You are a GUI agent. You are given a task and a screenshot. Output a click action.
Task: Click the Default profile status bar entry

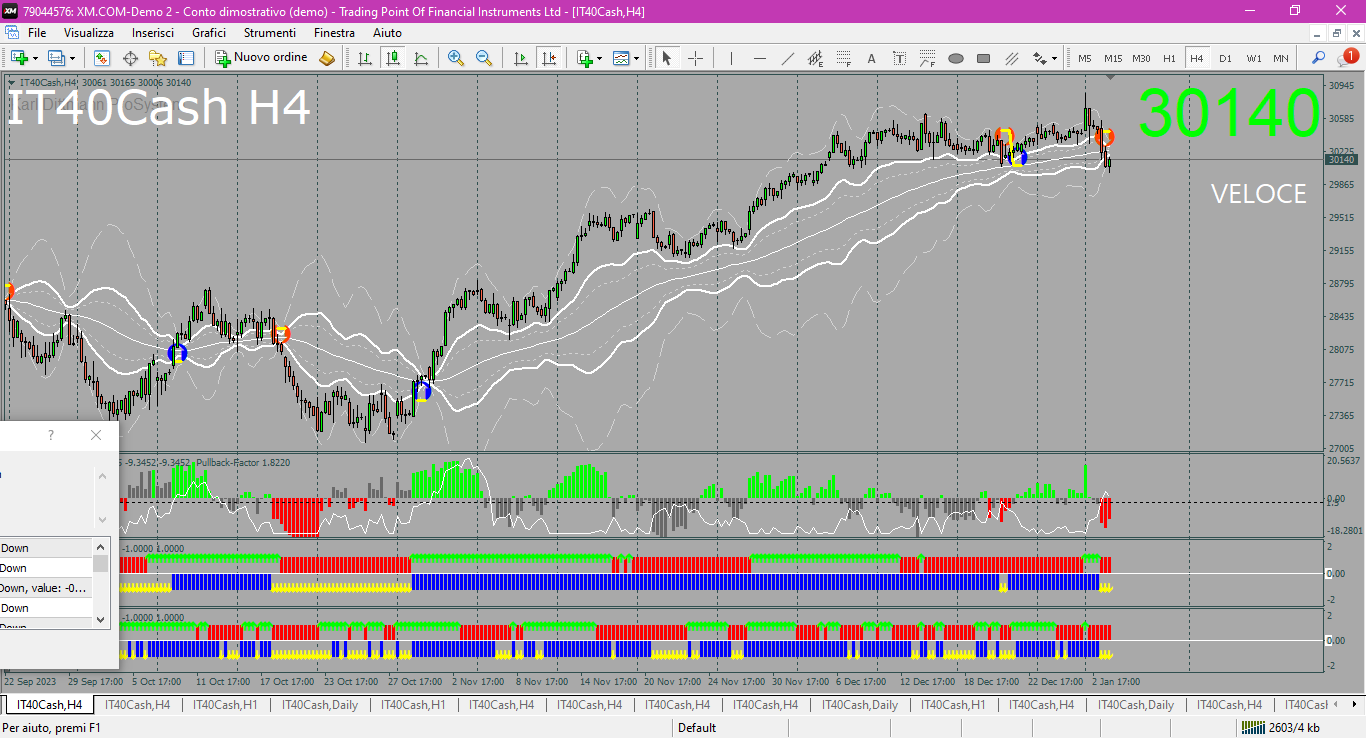click(697, 728)
